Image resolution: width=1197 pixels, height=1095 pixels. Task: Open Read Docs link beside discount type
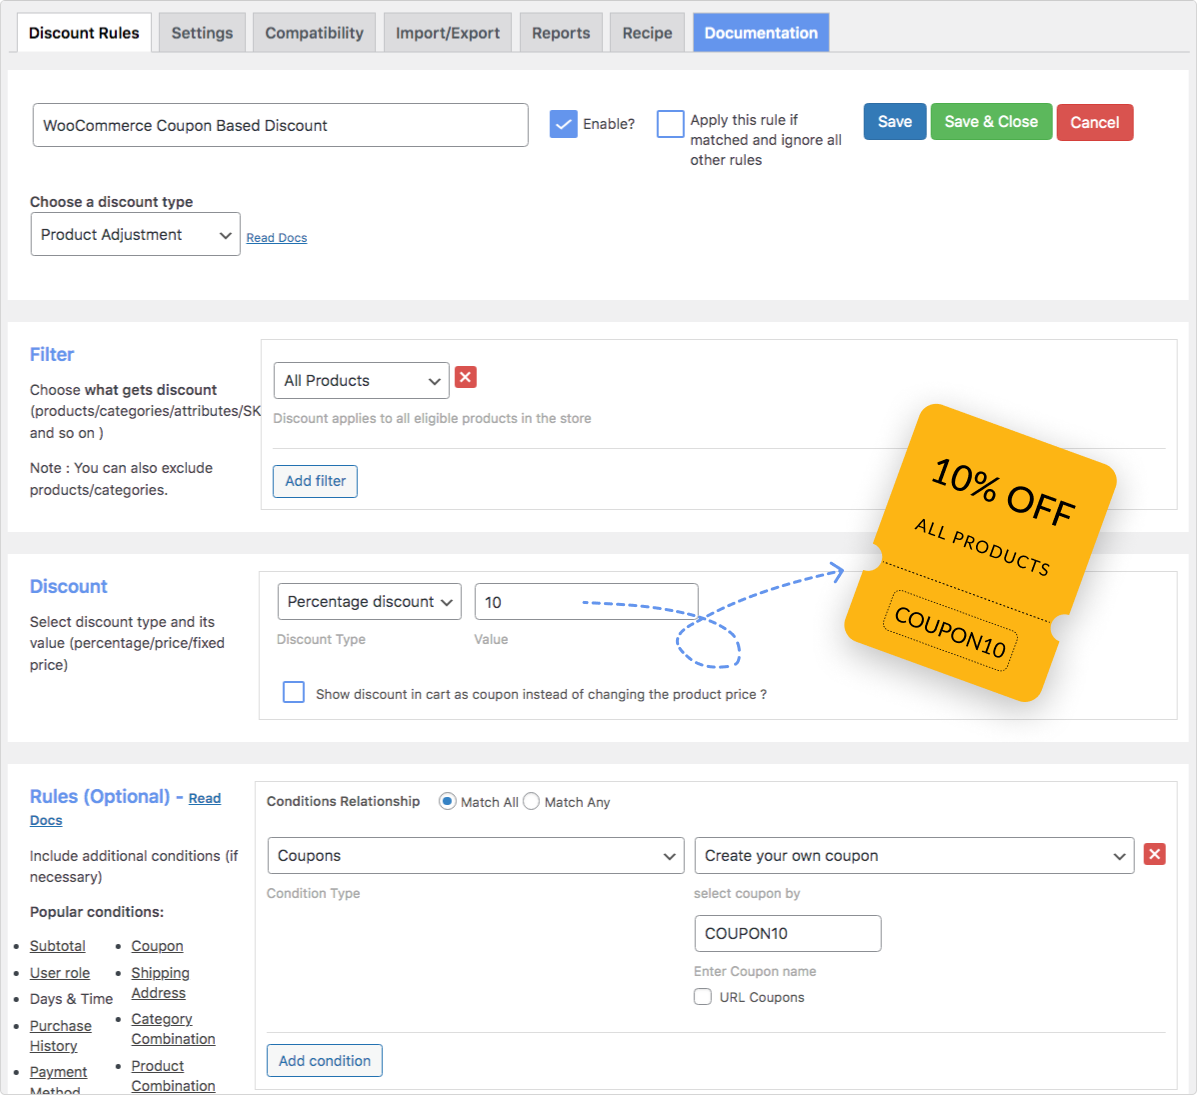coord(276,238)
